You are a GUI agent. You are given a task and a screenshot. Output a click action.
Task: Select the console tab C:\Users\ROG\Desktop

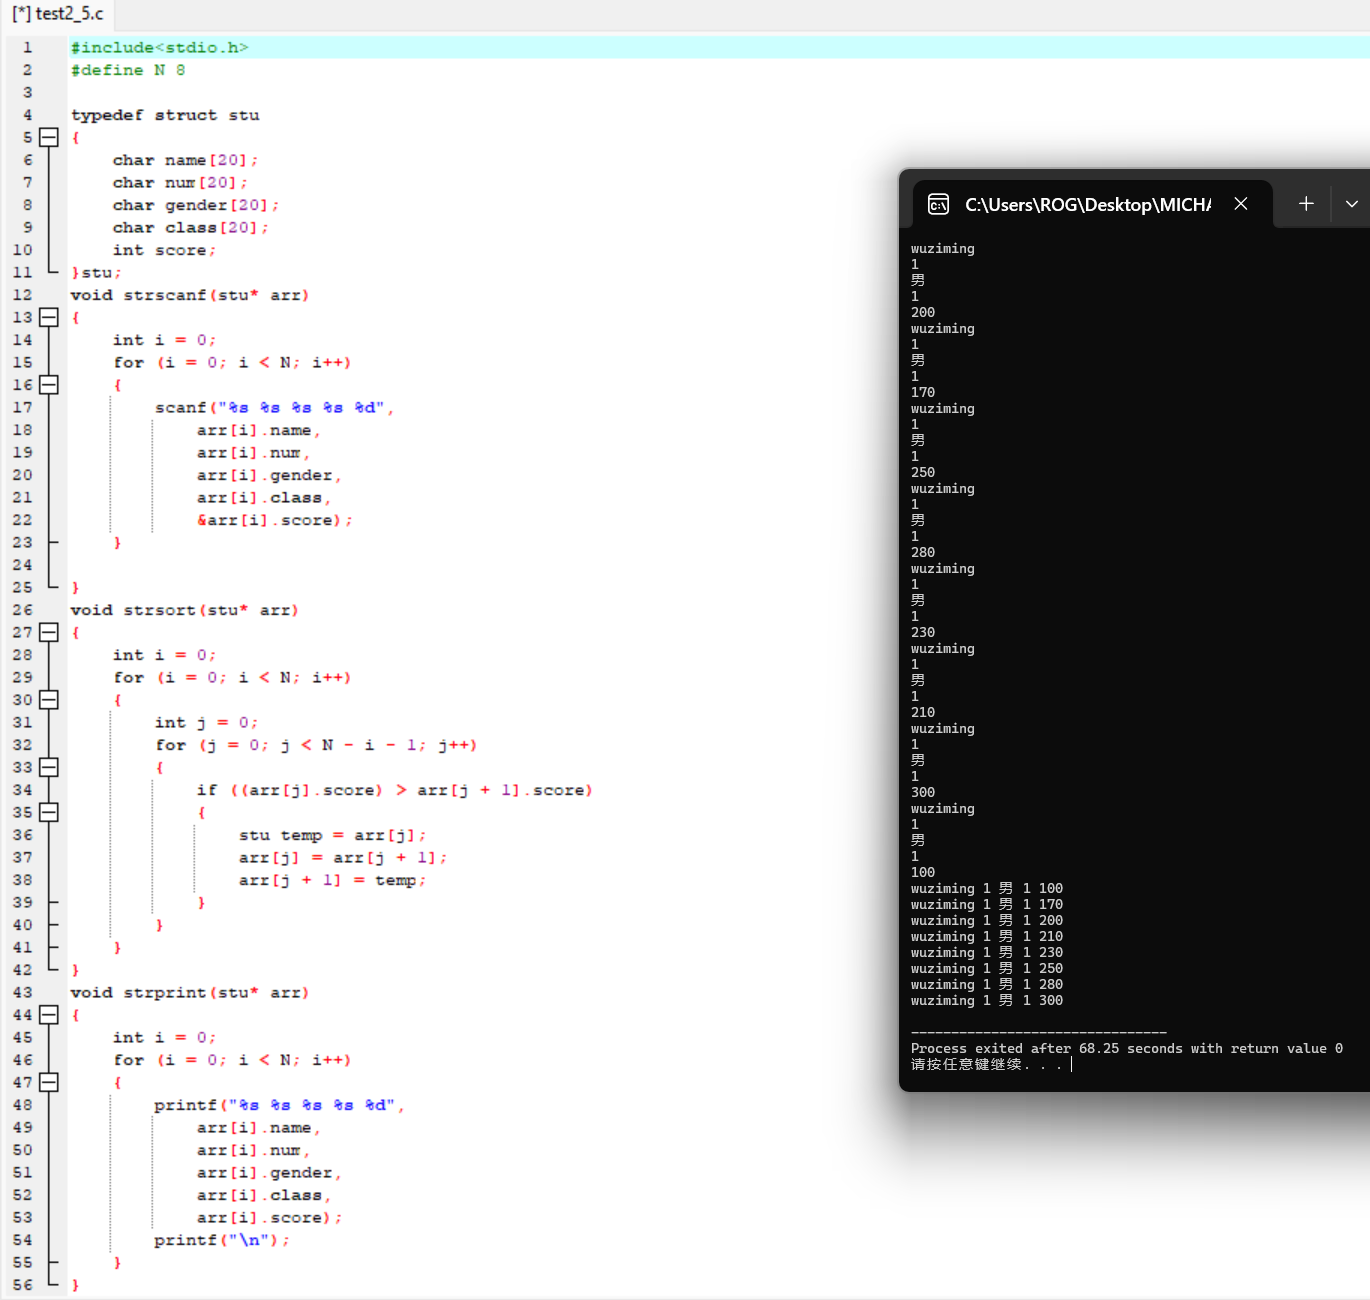pos(1087,204)
